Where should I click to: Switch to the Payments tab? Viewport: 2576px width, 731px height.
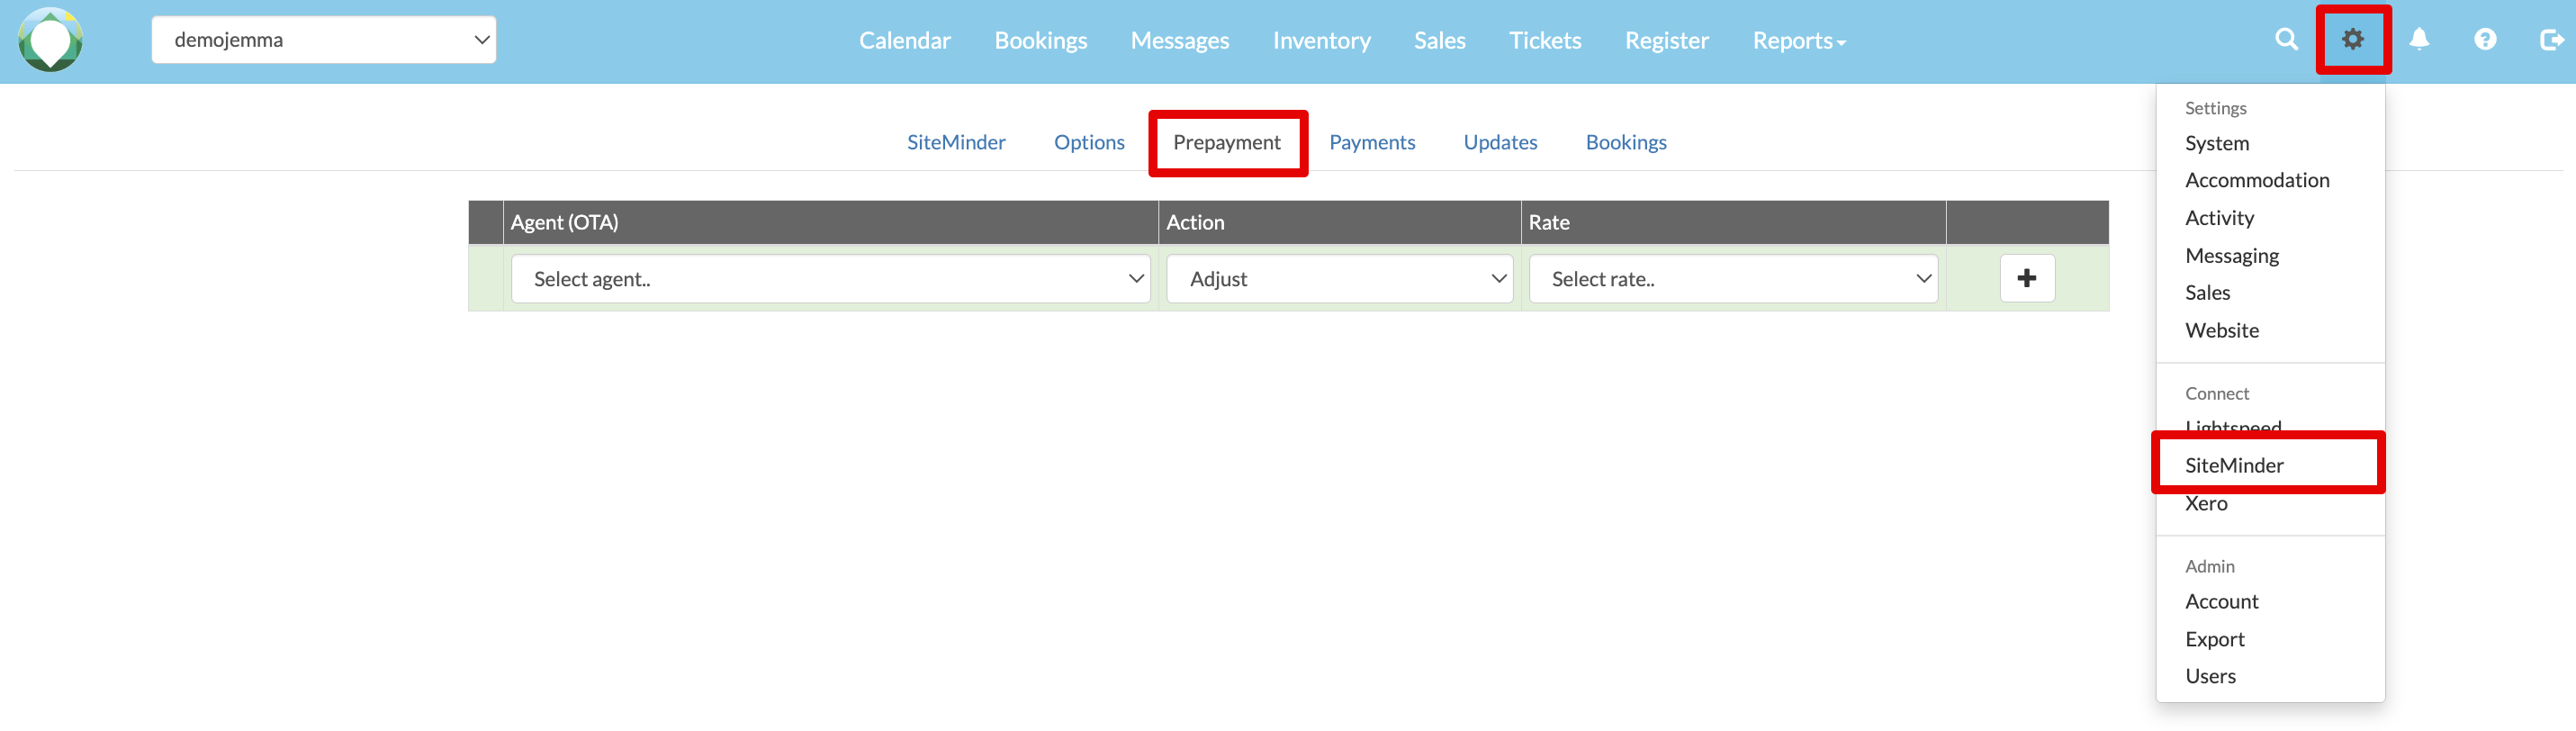pyautogui.click(x=1372, y=142)
